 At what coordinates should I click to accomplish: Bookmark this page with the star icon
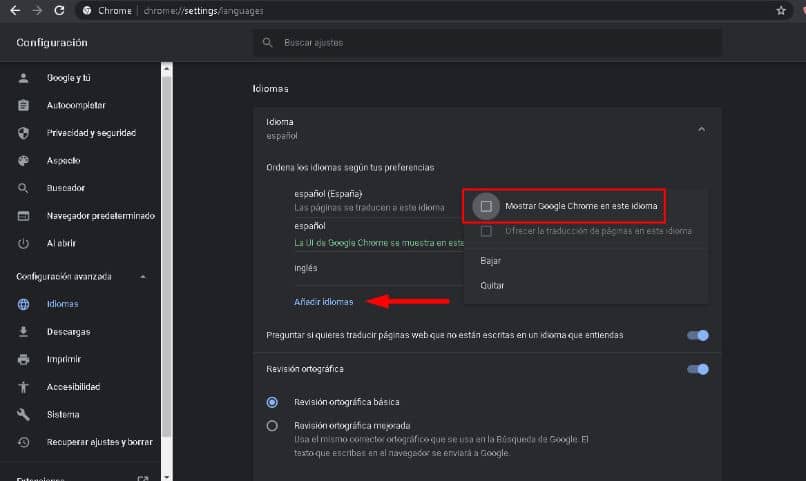(x=781, y=10)
